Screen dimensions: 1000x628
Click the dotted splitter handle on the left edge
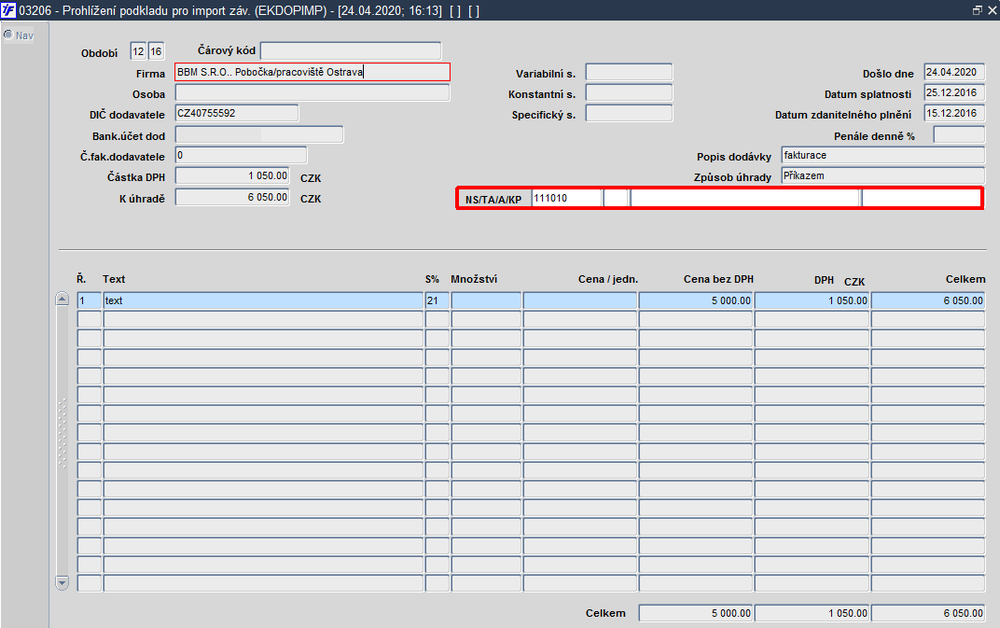pos(62,434)
